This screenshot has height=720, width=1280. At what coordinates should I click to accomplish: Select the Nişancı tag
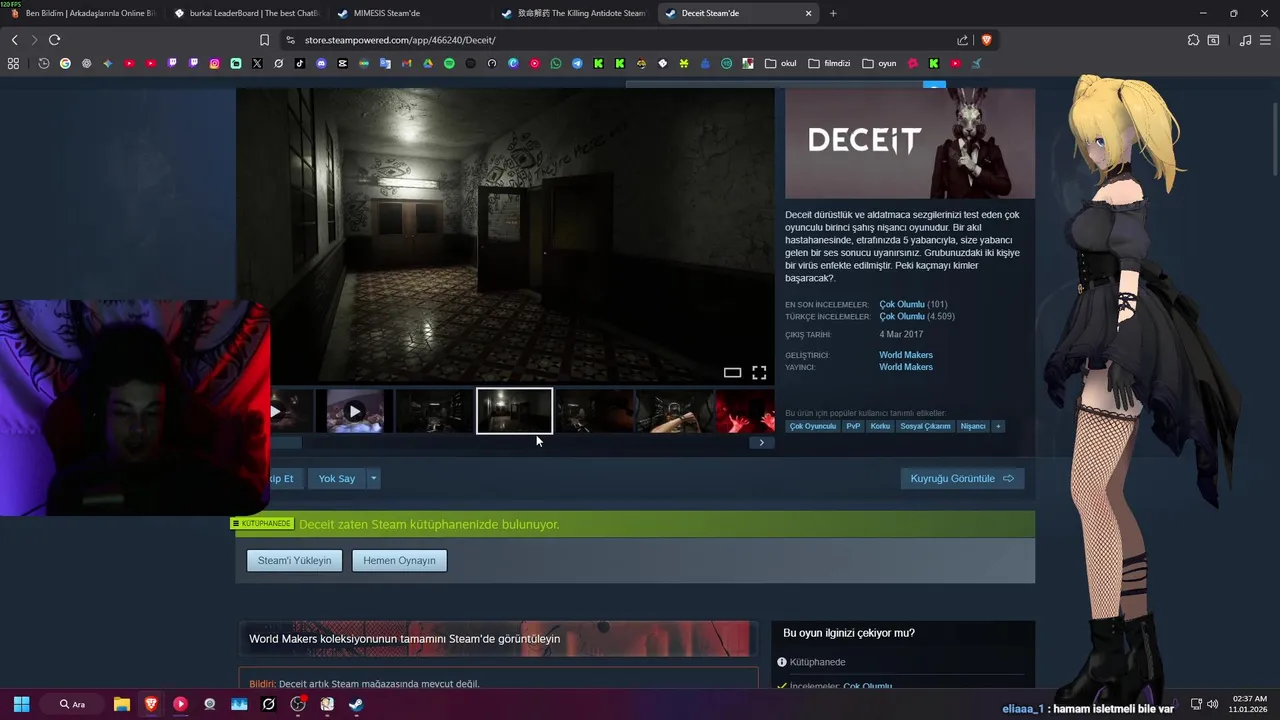point(973,426)
